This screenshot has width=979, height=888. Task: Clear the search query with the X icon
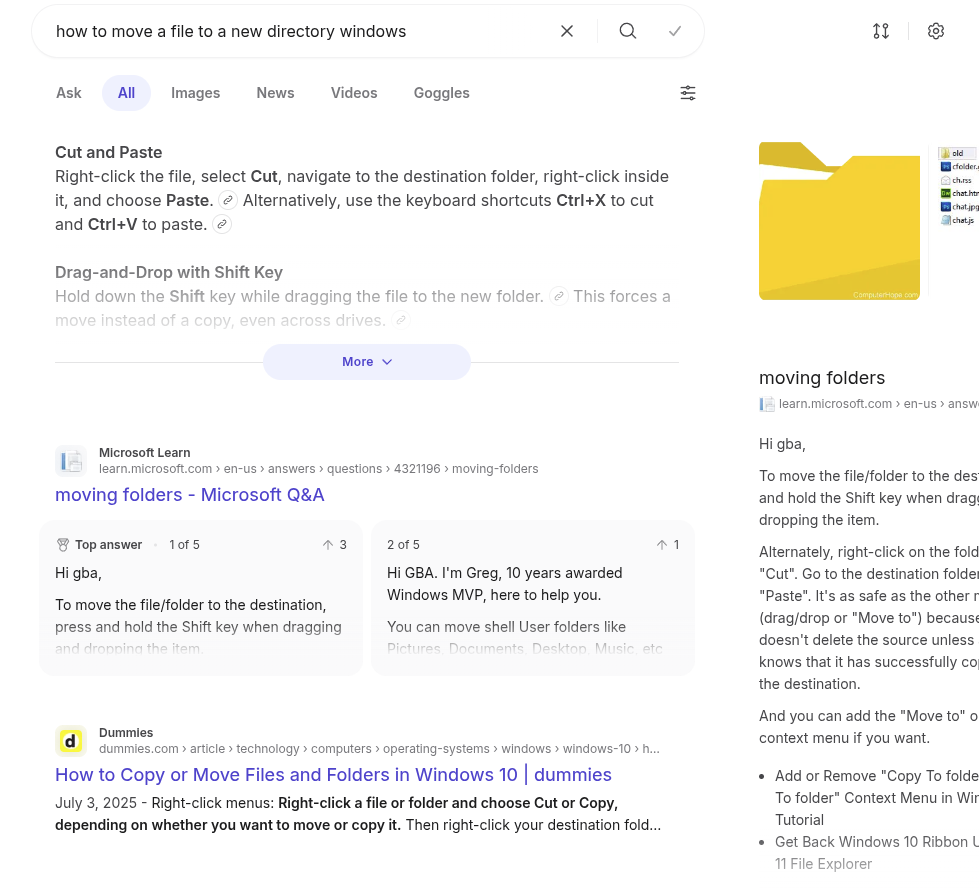[x=567, y=31]
